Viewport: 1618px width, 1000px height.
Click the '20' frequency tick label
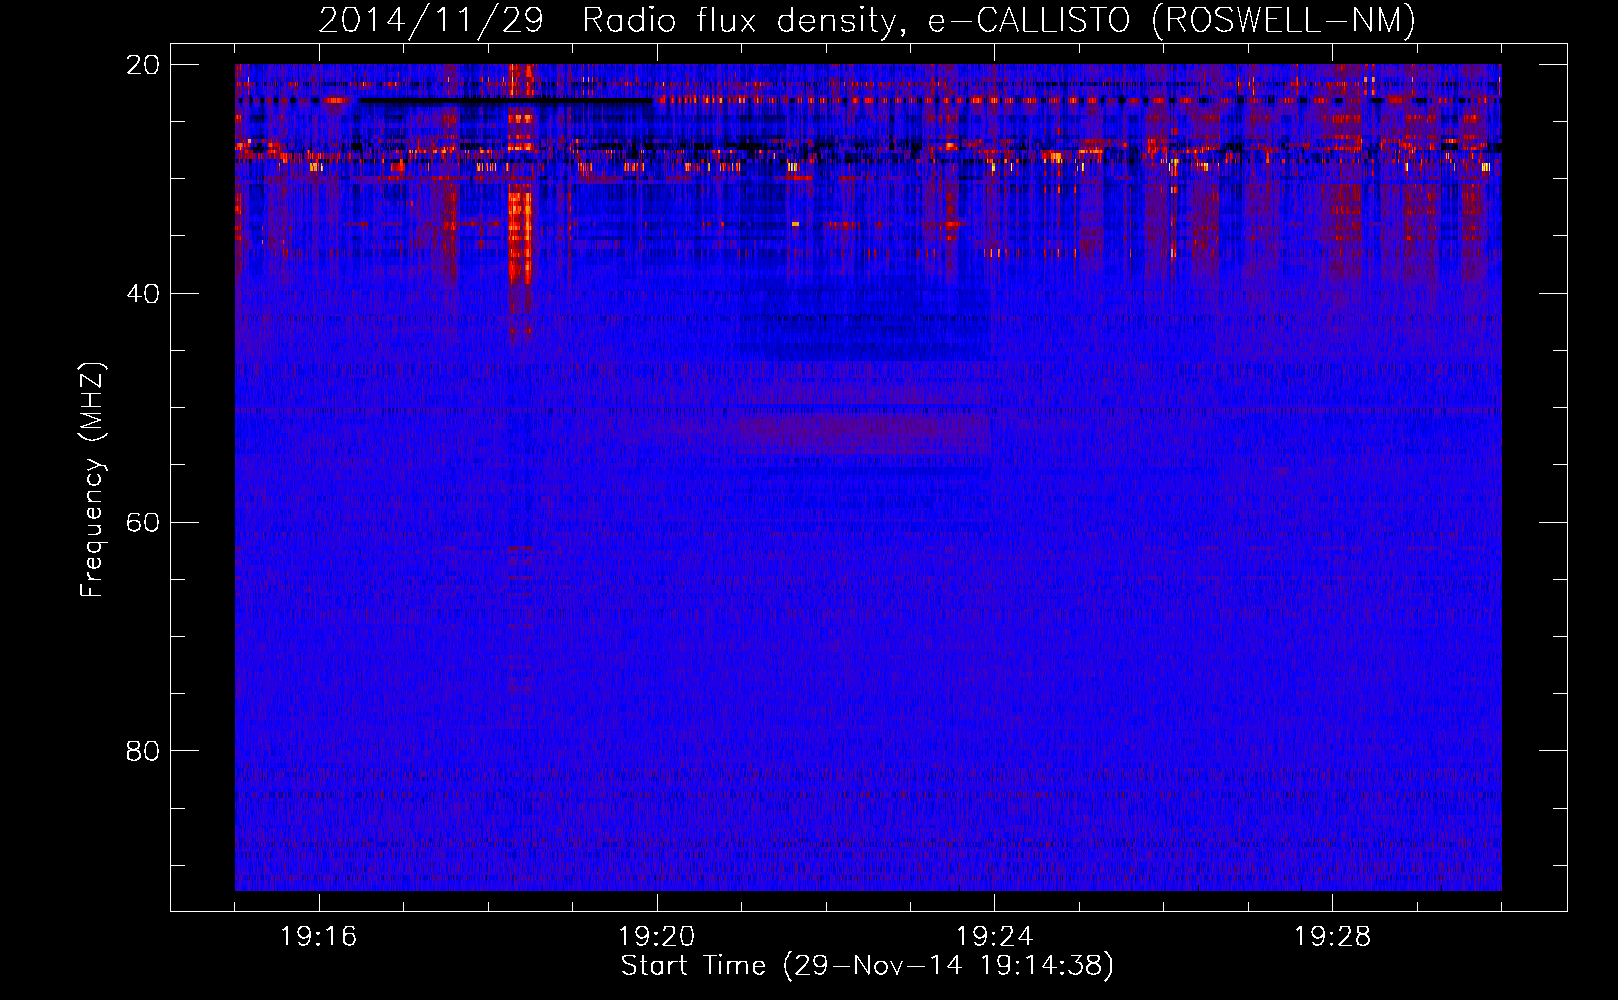coord(143,65)
